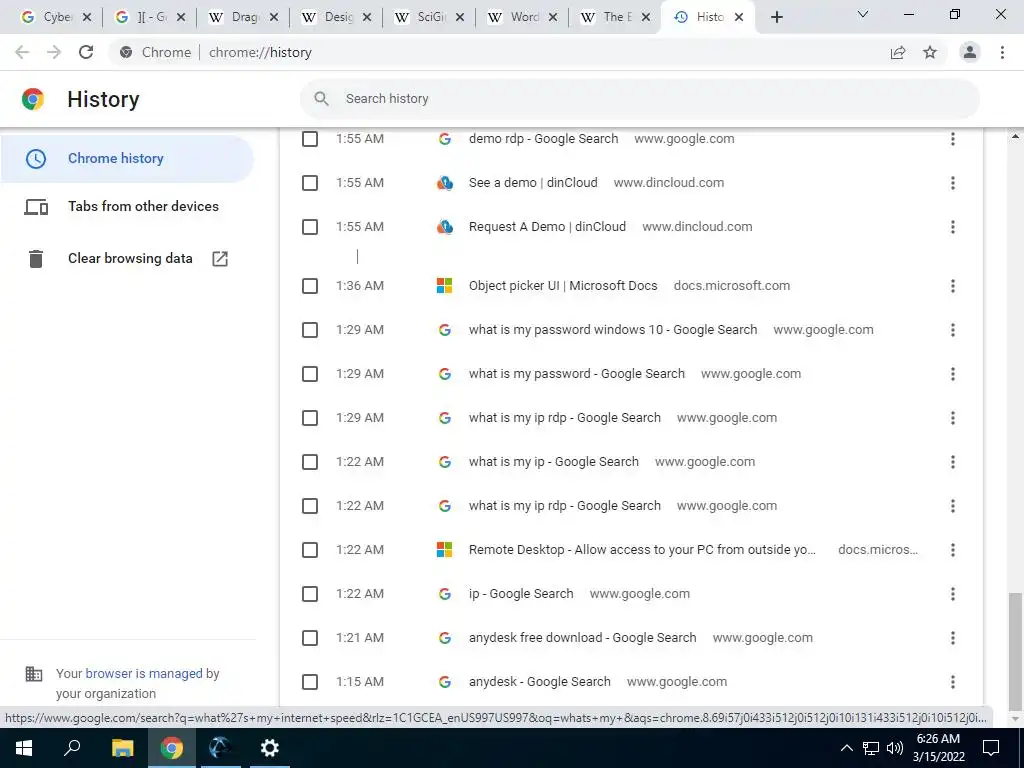Switch to the 'SciGi' Wikipedia tab
Viewport: 1024px width, 768px height.
coord(423,18)
